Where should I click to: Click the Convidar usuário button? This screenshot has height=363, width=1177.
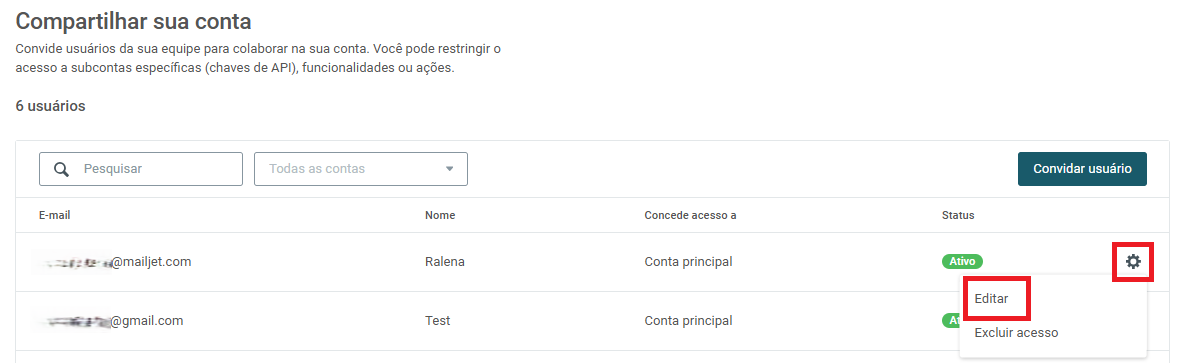pyautogui.click(x=1082, y=169)
